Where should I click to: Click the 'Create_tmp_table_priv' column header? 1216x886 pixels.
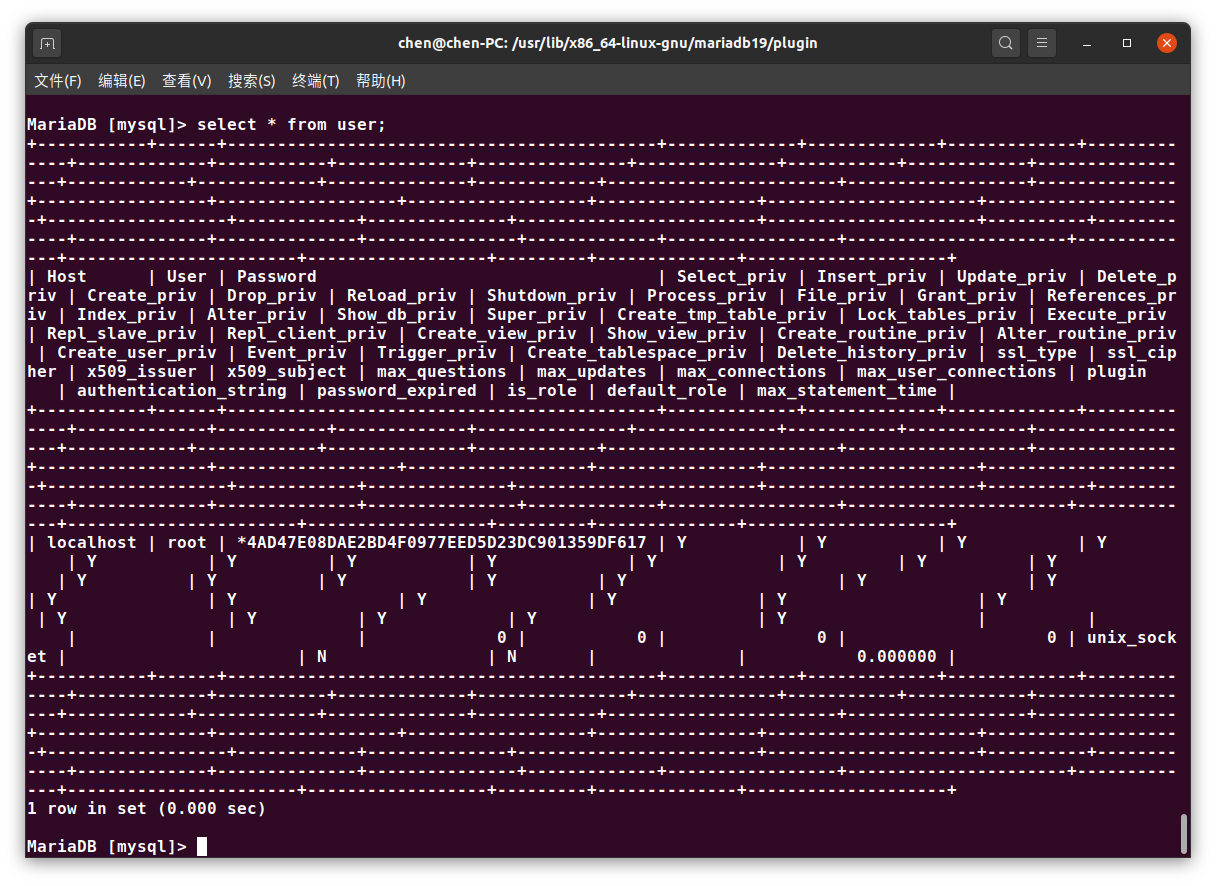[722, 315]
